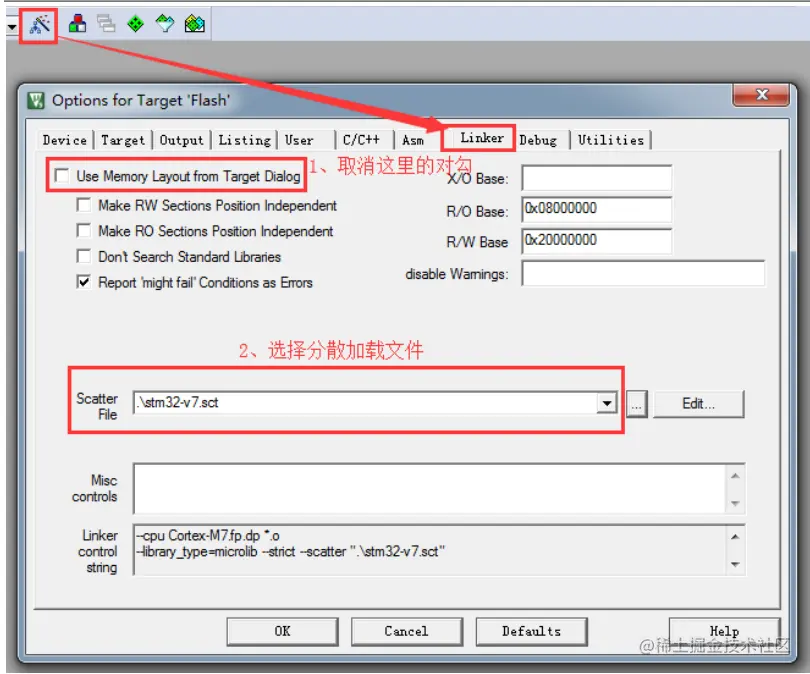Uncheck Report 'might fail' Conditions as Errors
810x674 pixels.
pos(83,282)
